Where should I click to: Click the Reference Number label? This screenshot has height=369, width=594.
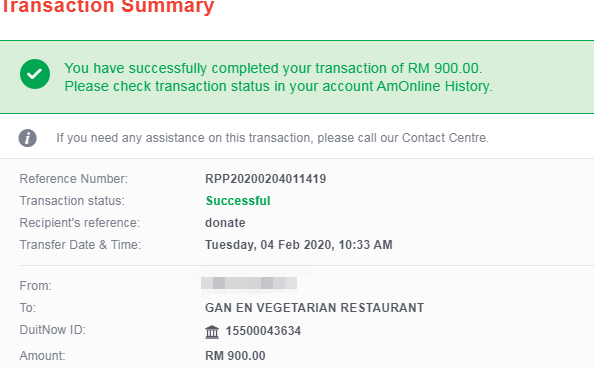click(x=74, y=179)
